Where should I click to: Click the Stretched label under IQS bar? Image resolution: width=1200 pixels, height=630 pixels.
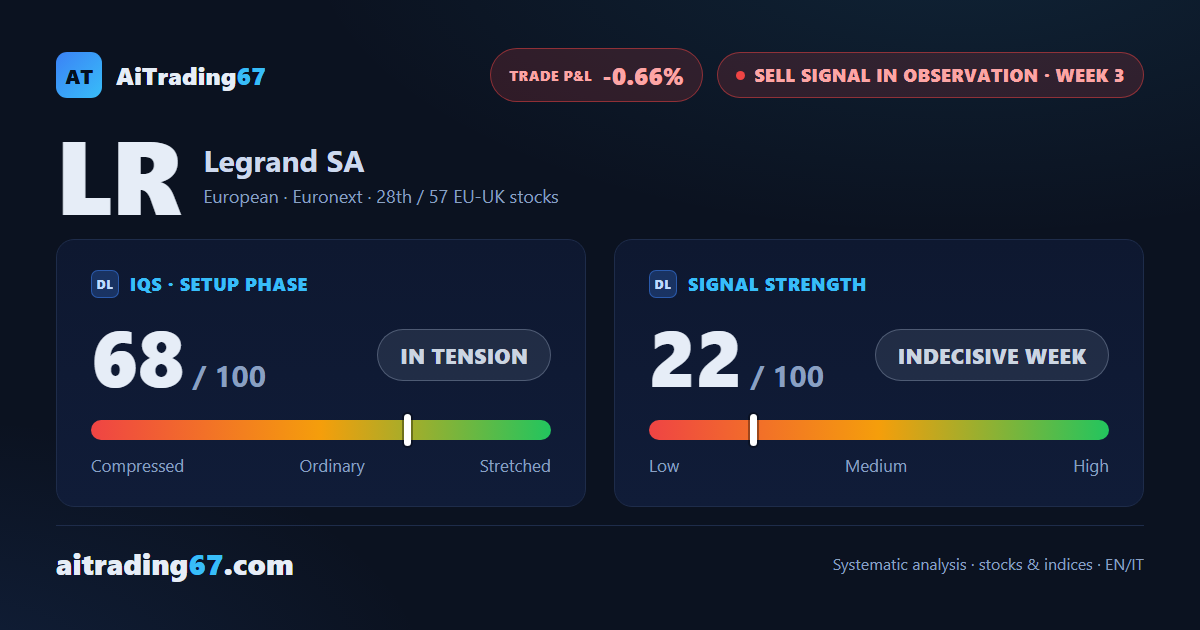tap(515, 466)
